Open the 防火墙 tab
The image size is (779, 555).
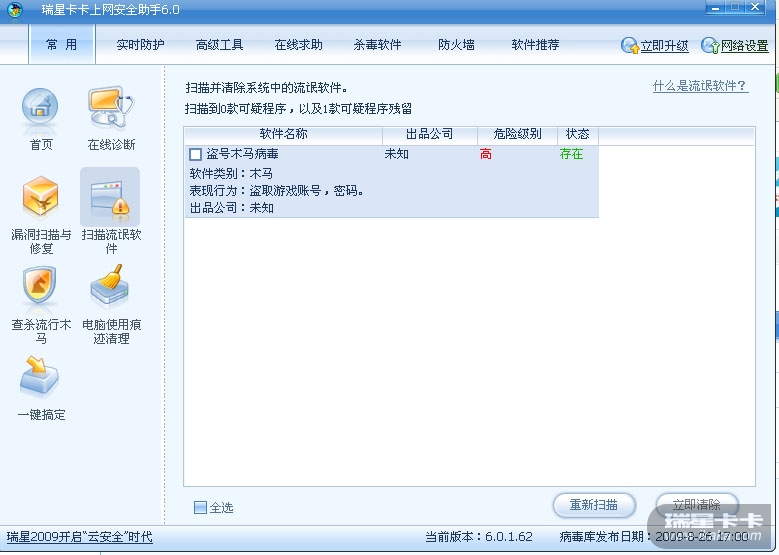click(456, 45)
